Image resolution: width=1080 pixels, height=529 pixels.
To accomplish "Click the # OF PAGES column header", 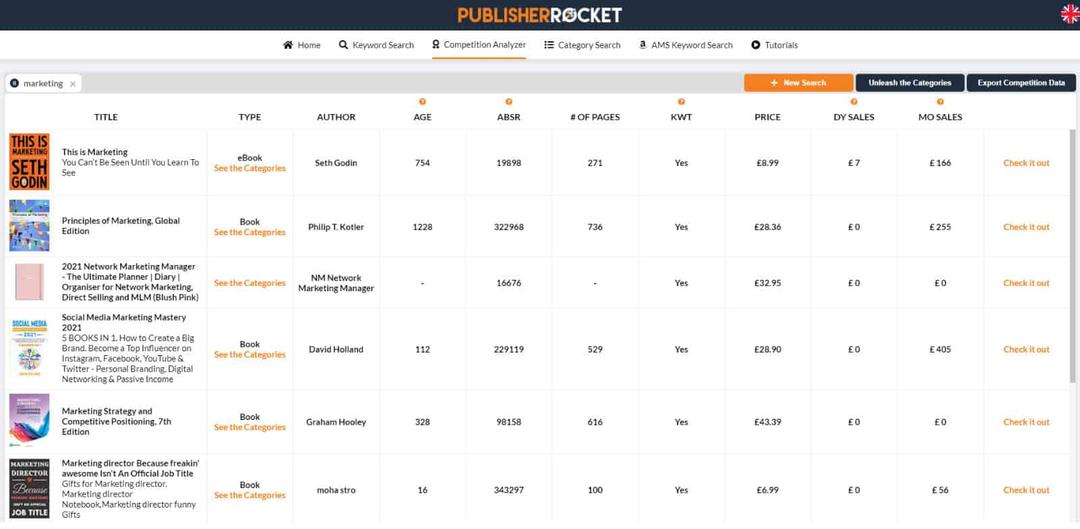I will coord(595,117).
